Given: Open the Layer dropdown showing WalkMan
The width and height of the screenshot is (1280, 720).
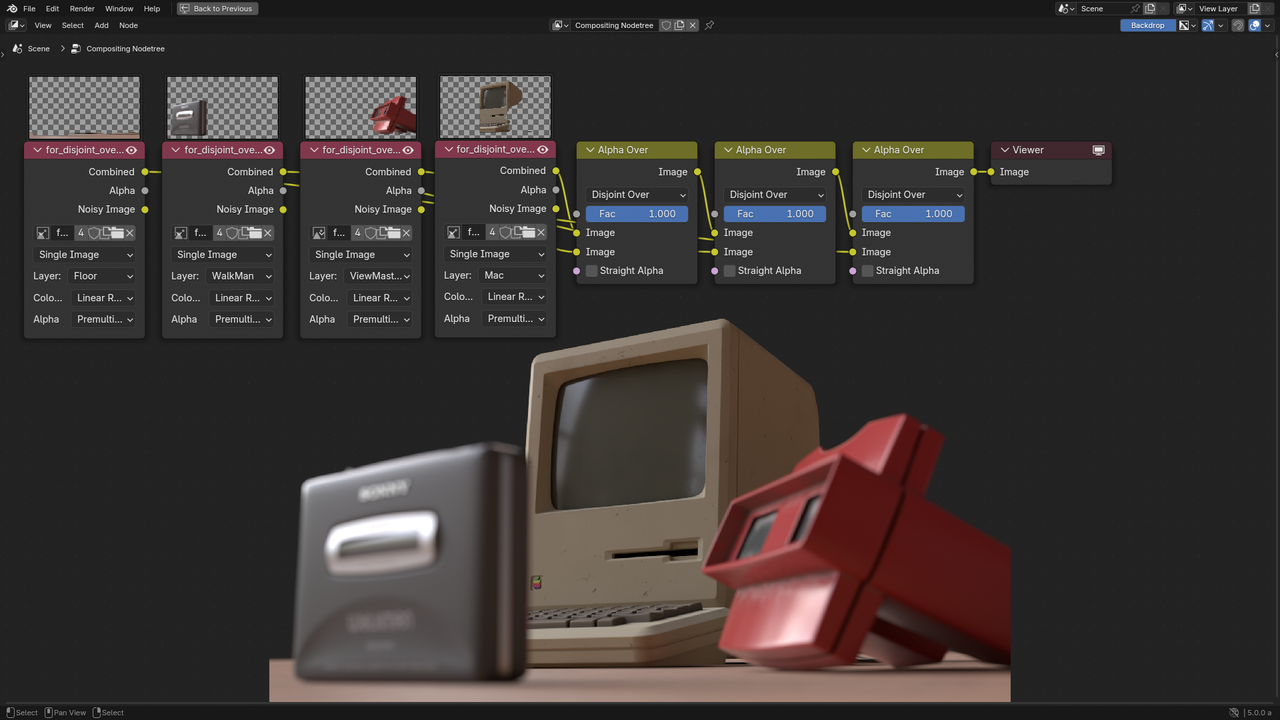Looking at the screenshot, I should [x=241, y=276].
